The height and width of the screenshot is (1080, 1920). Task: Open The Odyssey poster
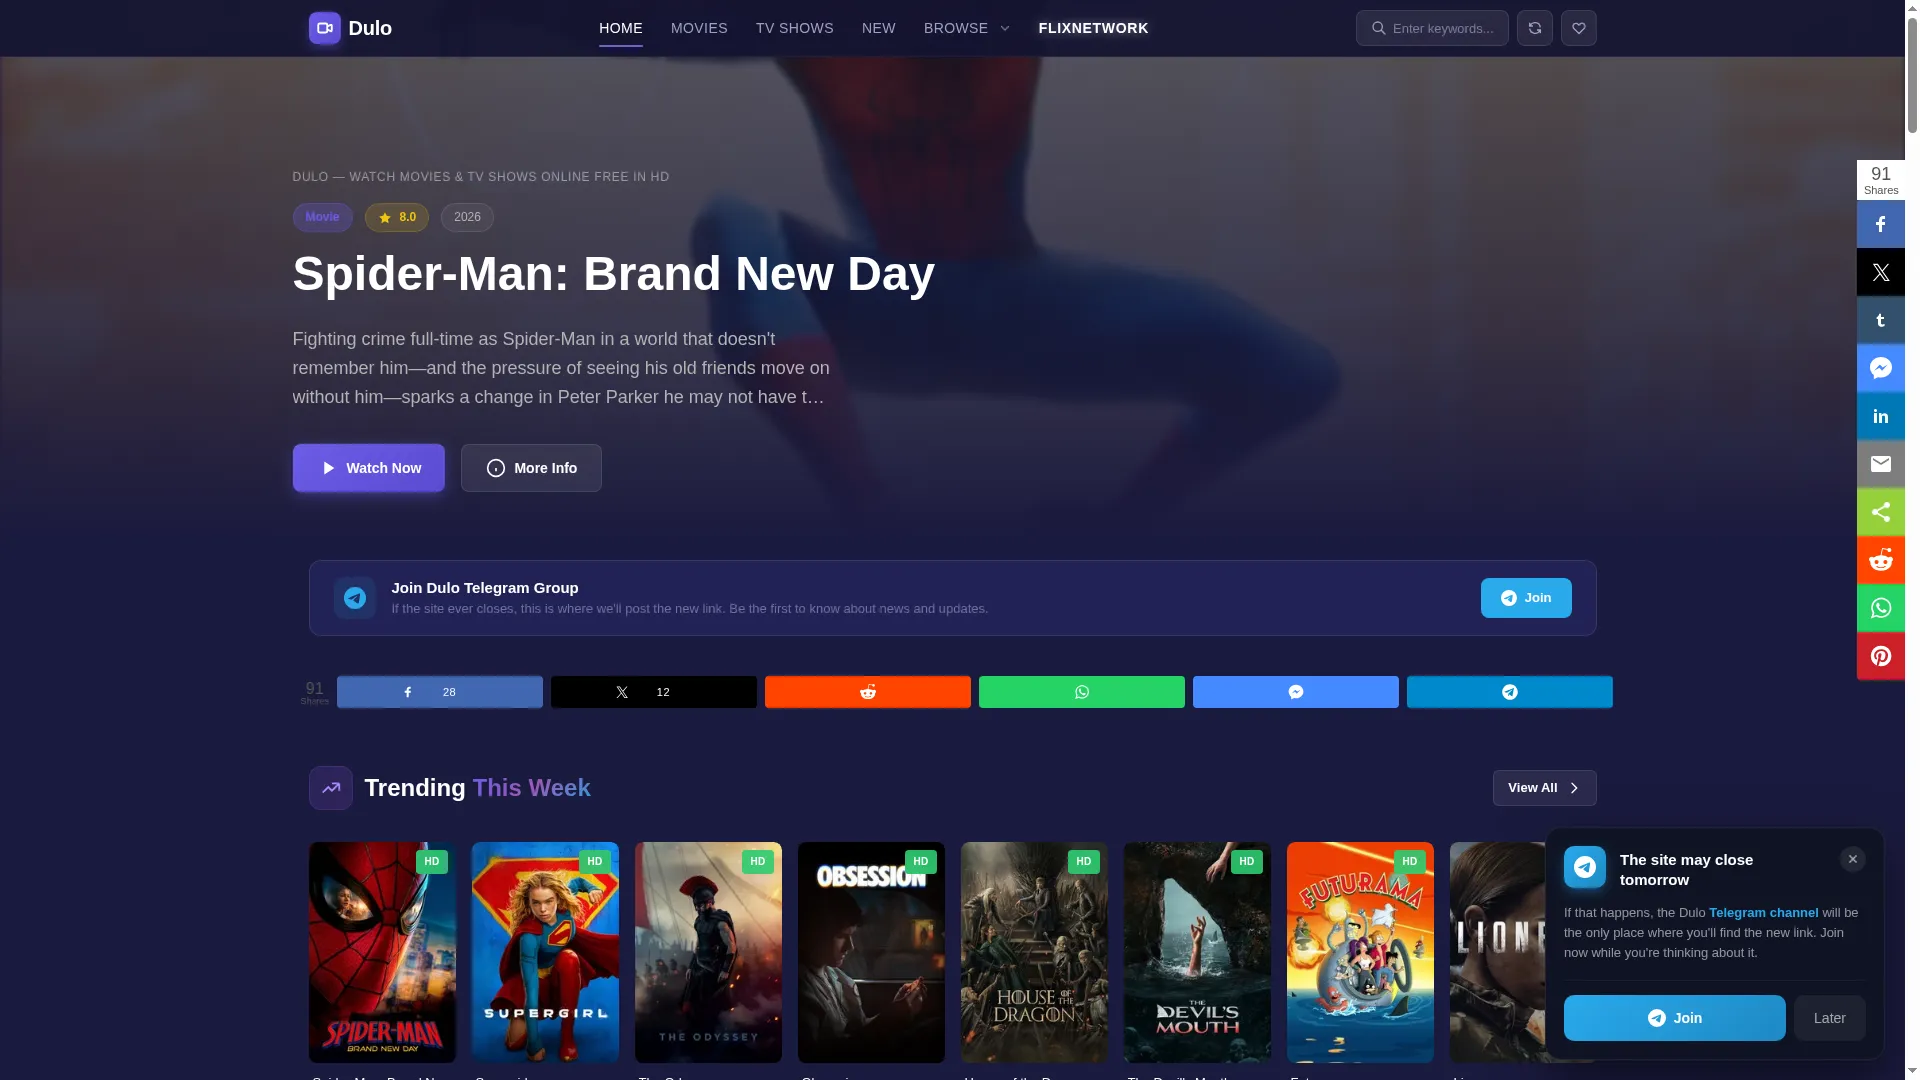click(708, 952)
